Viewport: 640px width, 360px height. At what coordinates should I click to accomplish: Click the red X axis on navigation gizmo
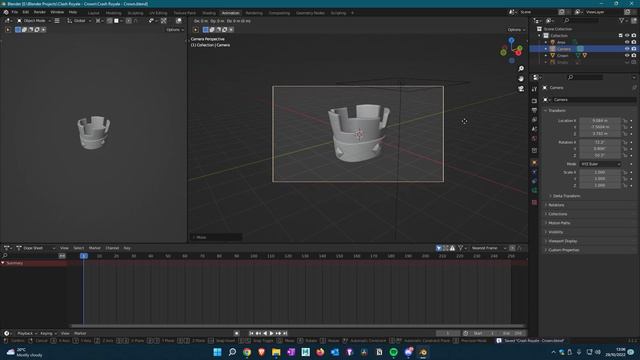point(519,53)
